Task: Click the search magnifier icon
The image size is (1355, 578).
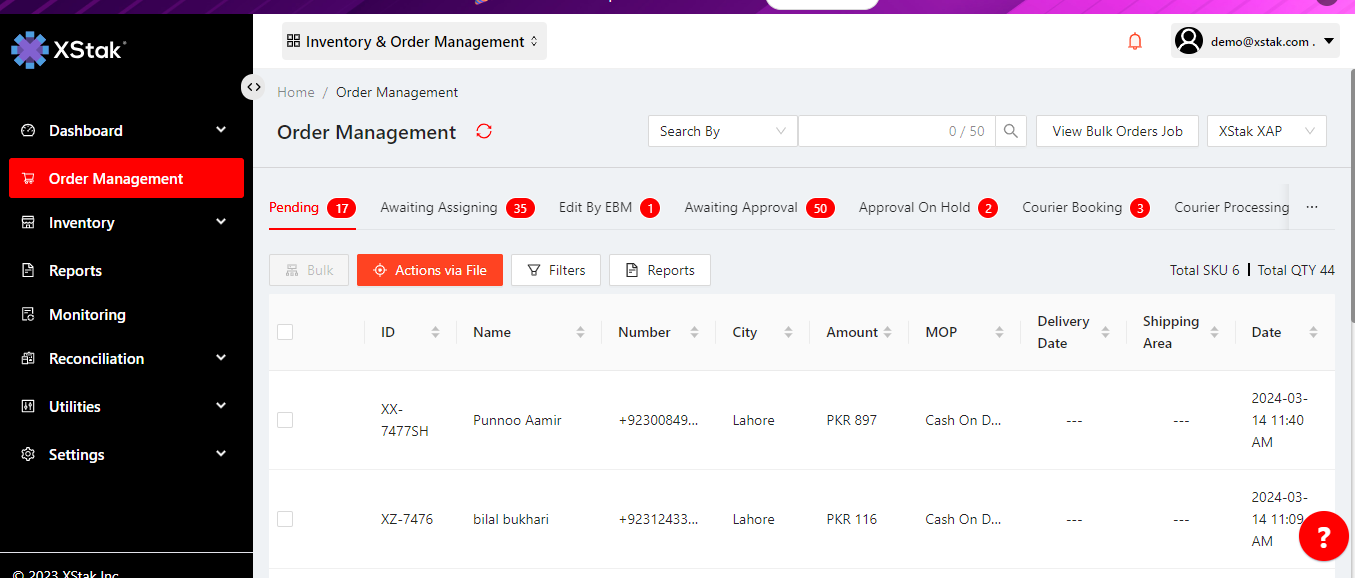Action: click(x=1011, y=131)
